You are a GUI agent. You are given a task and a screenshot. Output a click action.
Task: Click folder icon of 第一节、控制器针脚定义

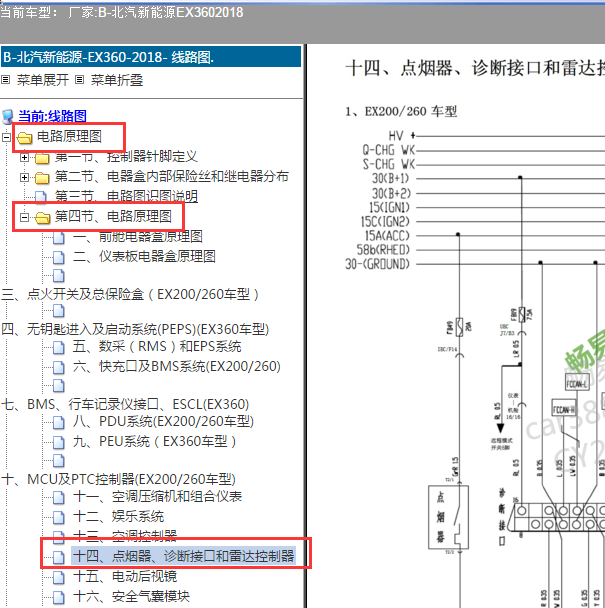(x=42, y=158)
